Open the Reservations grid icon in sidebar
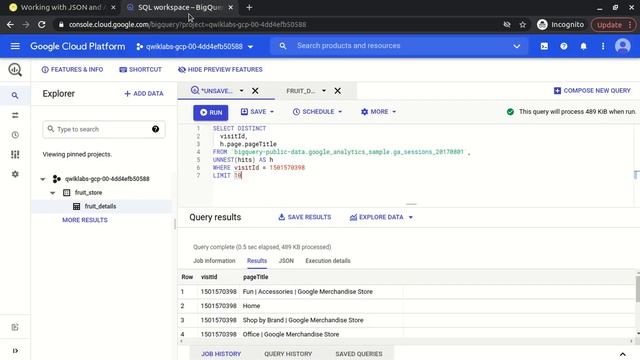This screenshot has height=360, width=640. (15, 154)
